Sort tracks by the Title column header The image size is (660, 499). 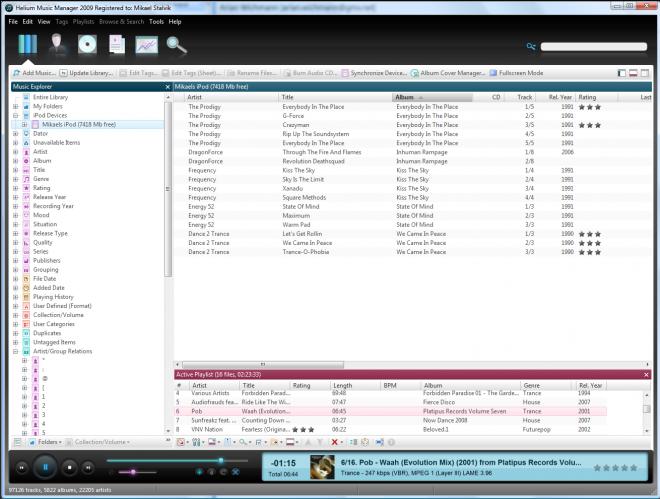335,97
